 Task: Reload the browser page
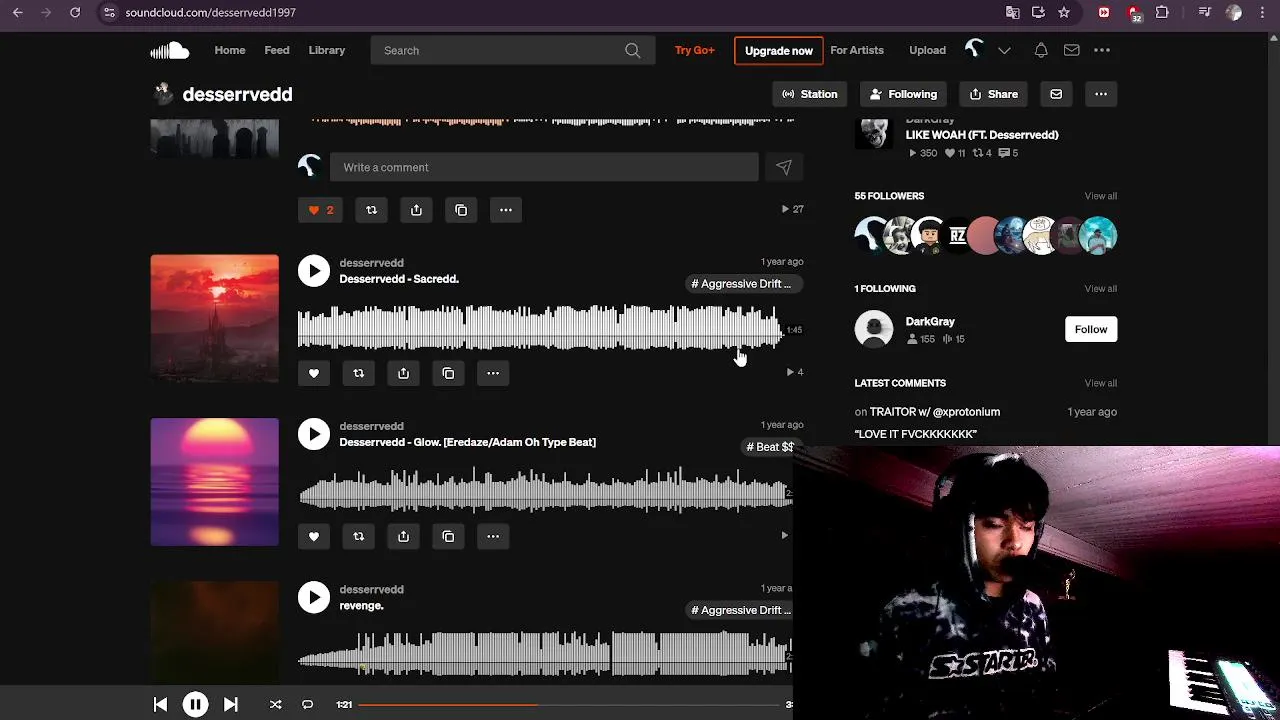[75, 12]
